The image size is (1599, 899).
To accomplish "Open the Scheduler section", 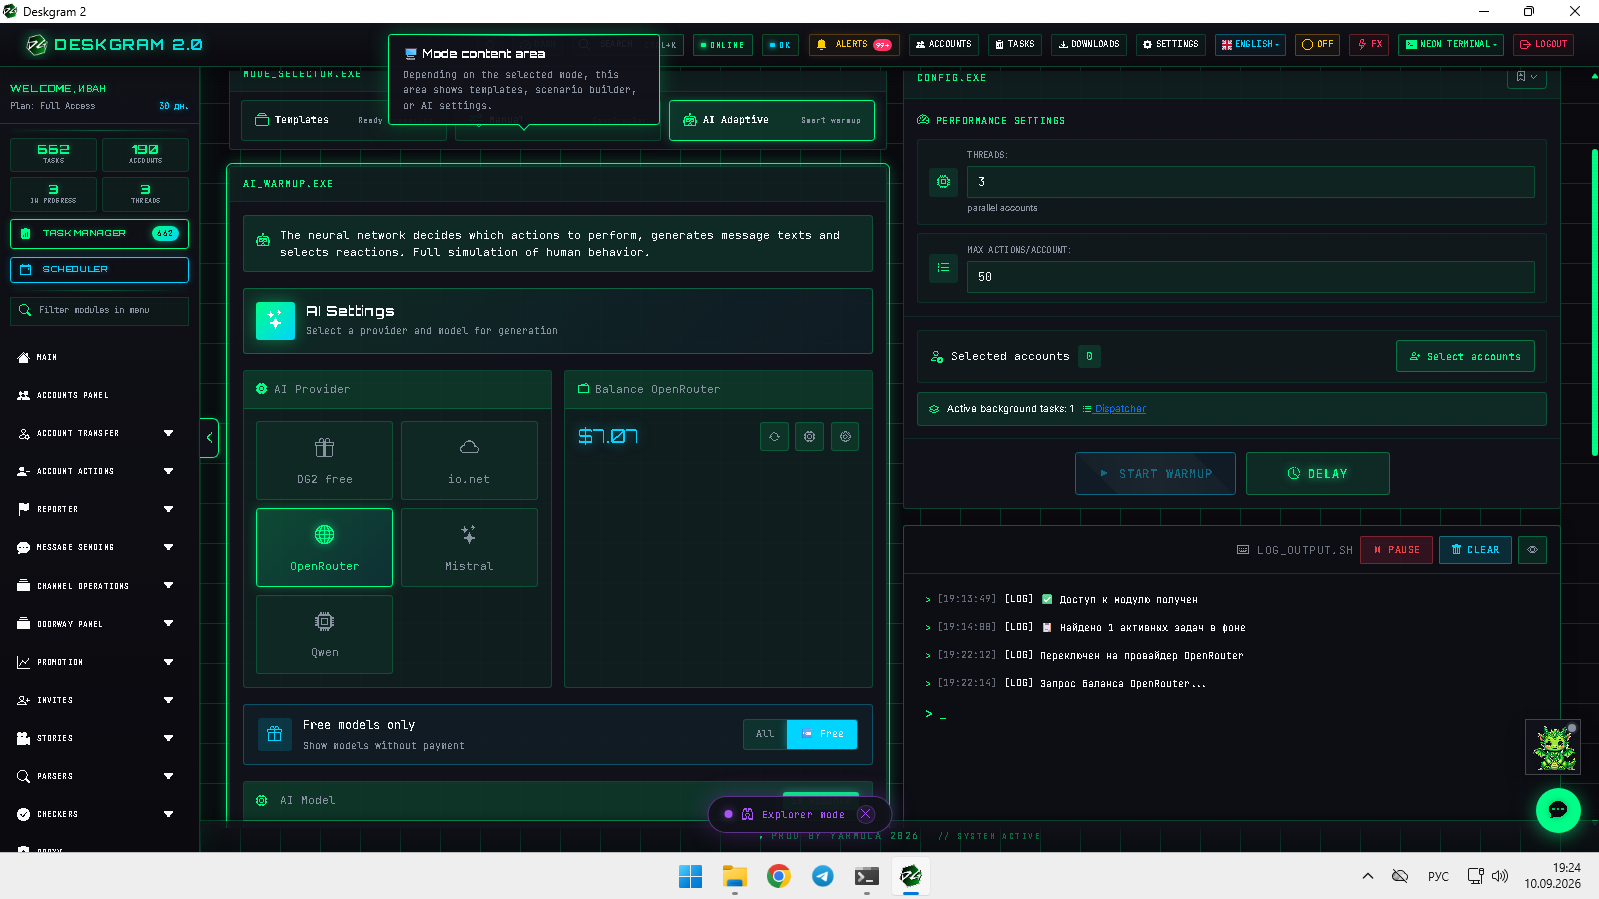I will 99,269.
